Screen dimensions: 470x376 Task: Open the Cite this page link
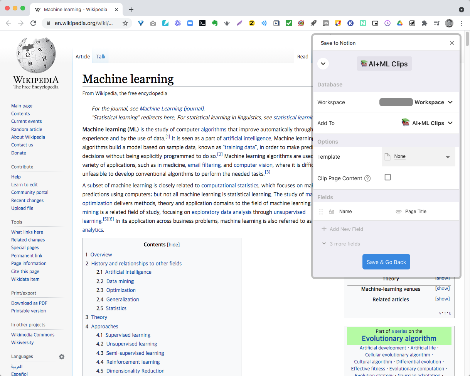(25, 271)
